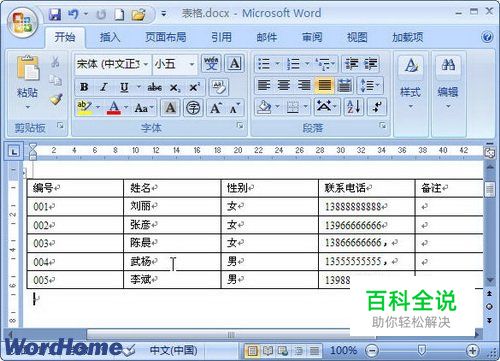
Task: Switch to the 页面布局 tab
Action: (166, 37)
